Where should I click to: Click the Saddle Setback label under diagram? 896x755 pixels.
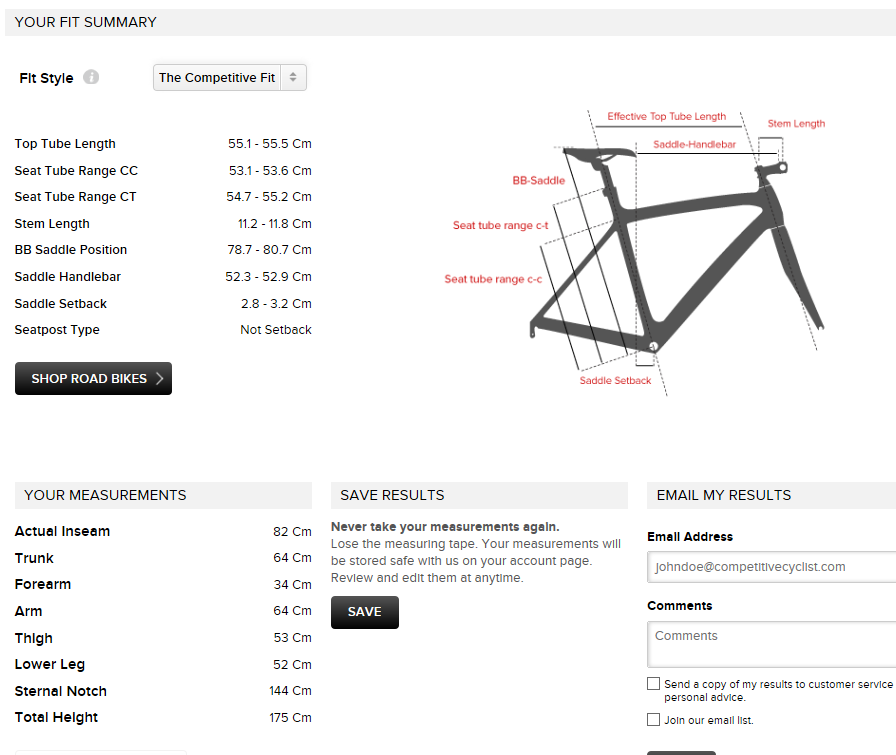point(615,381)
